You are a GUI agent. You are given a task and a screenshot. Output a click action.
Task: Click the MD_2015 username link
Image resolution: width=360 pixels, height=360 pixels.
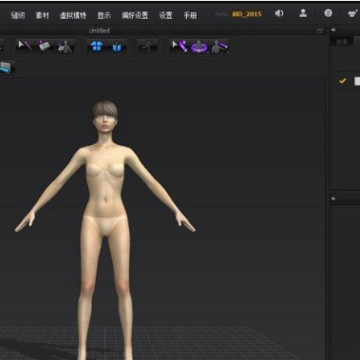click(247, 14)
